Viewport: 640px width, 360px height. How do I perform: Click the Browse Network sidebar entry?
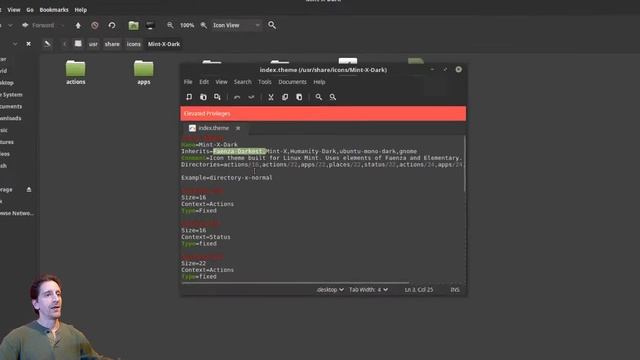[16, 213]
